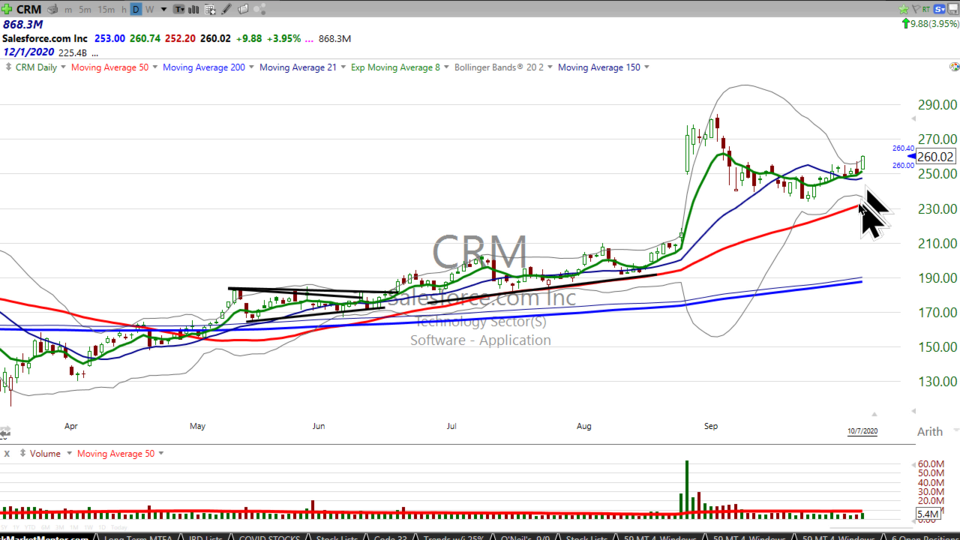Click the notes tag icon

[243, 10]
